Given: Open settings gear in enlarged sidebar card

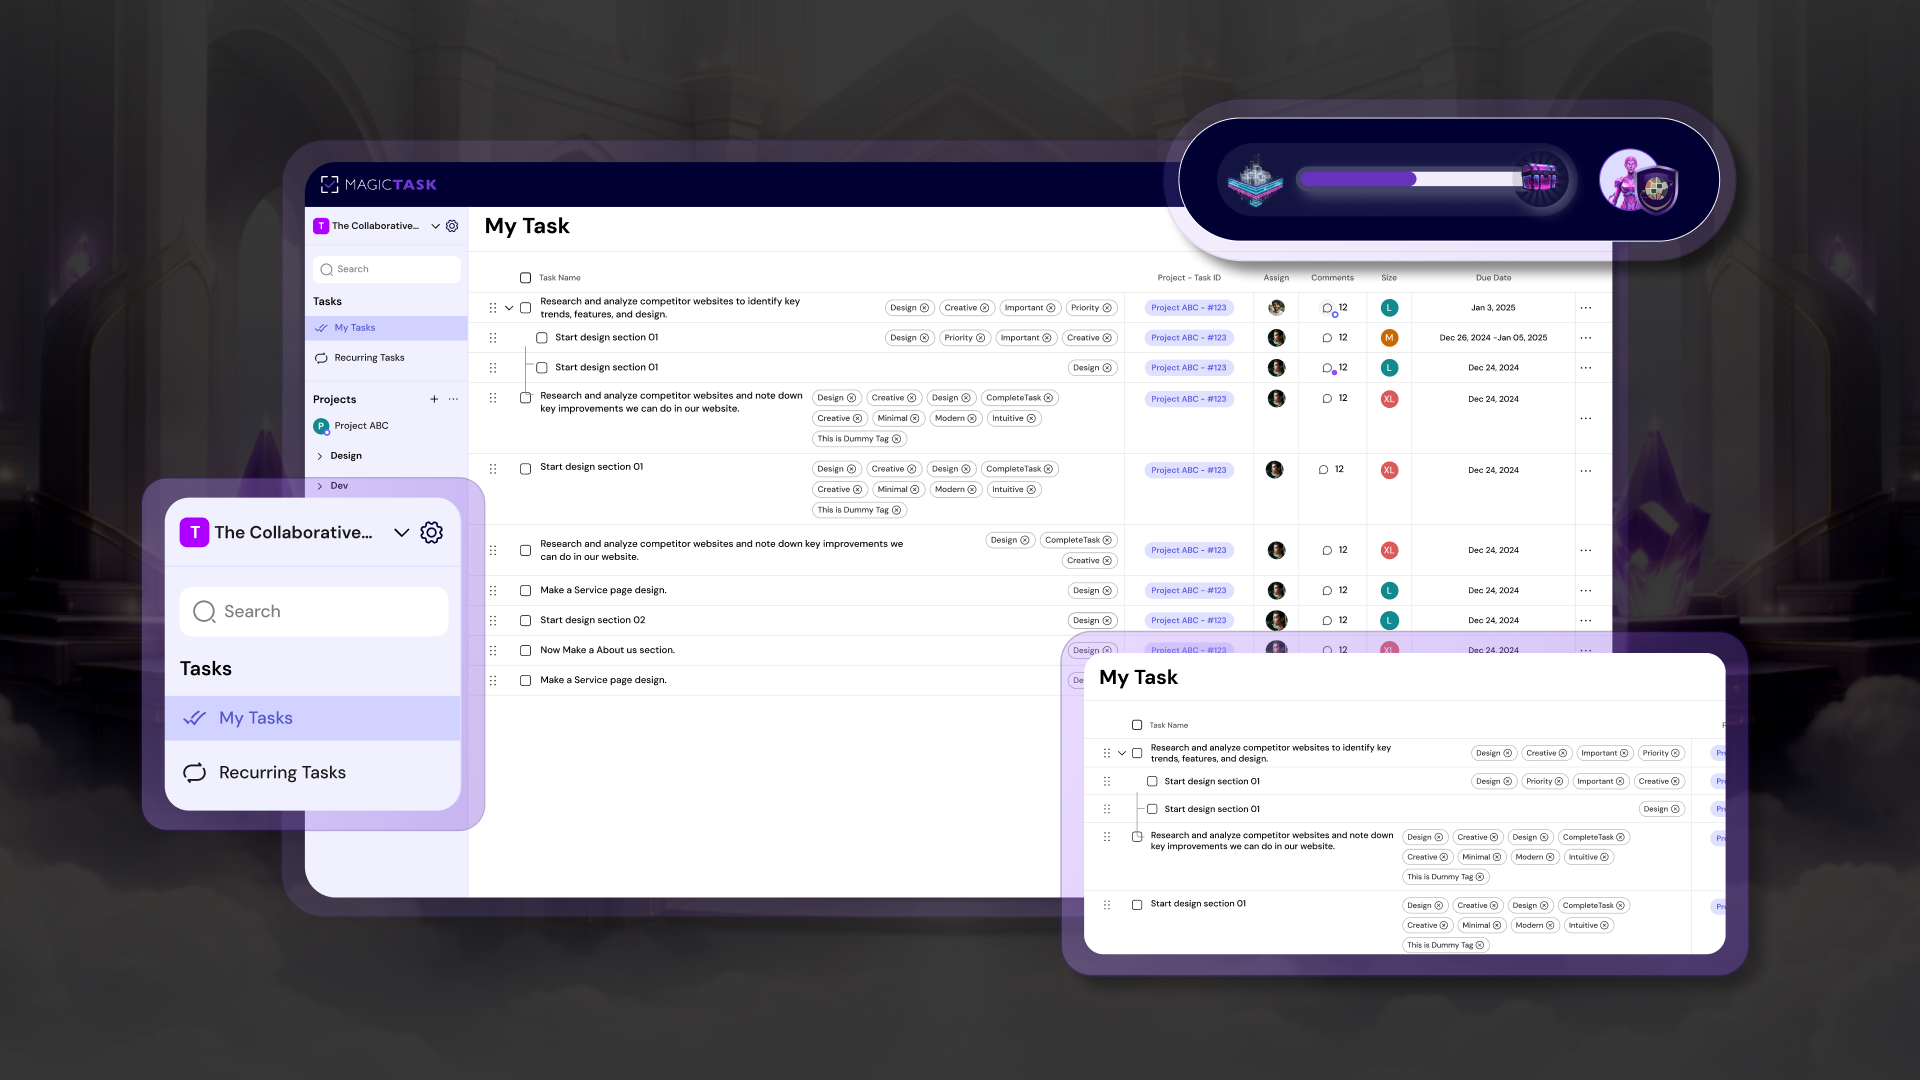Looking at the screenshot, I should click(x=431, y=532).
